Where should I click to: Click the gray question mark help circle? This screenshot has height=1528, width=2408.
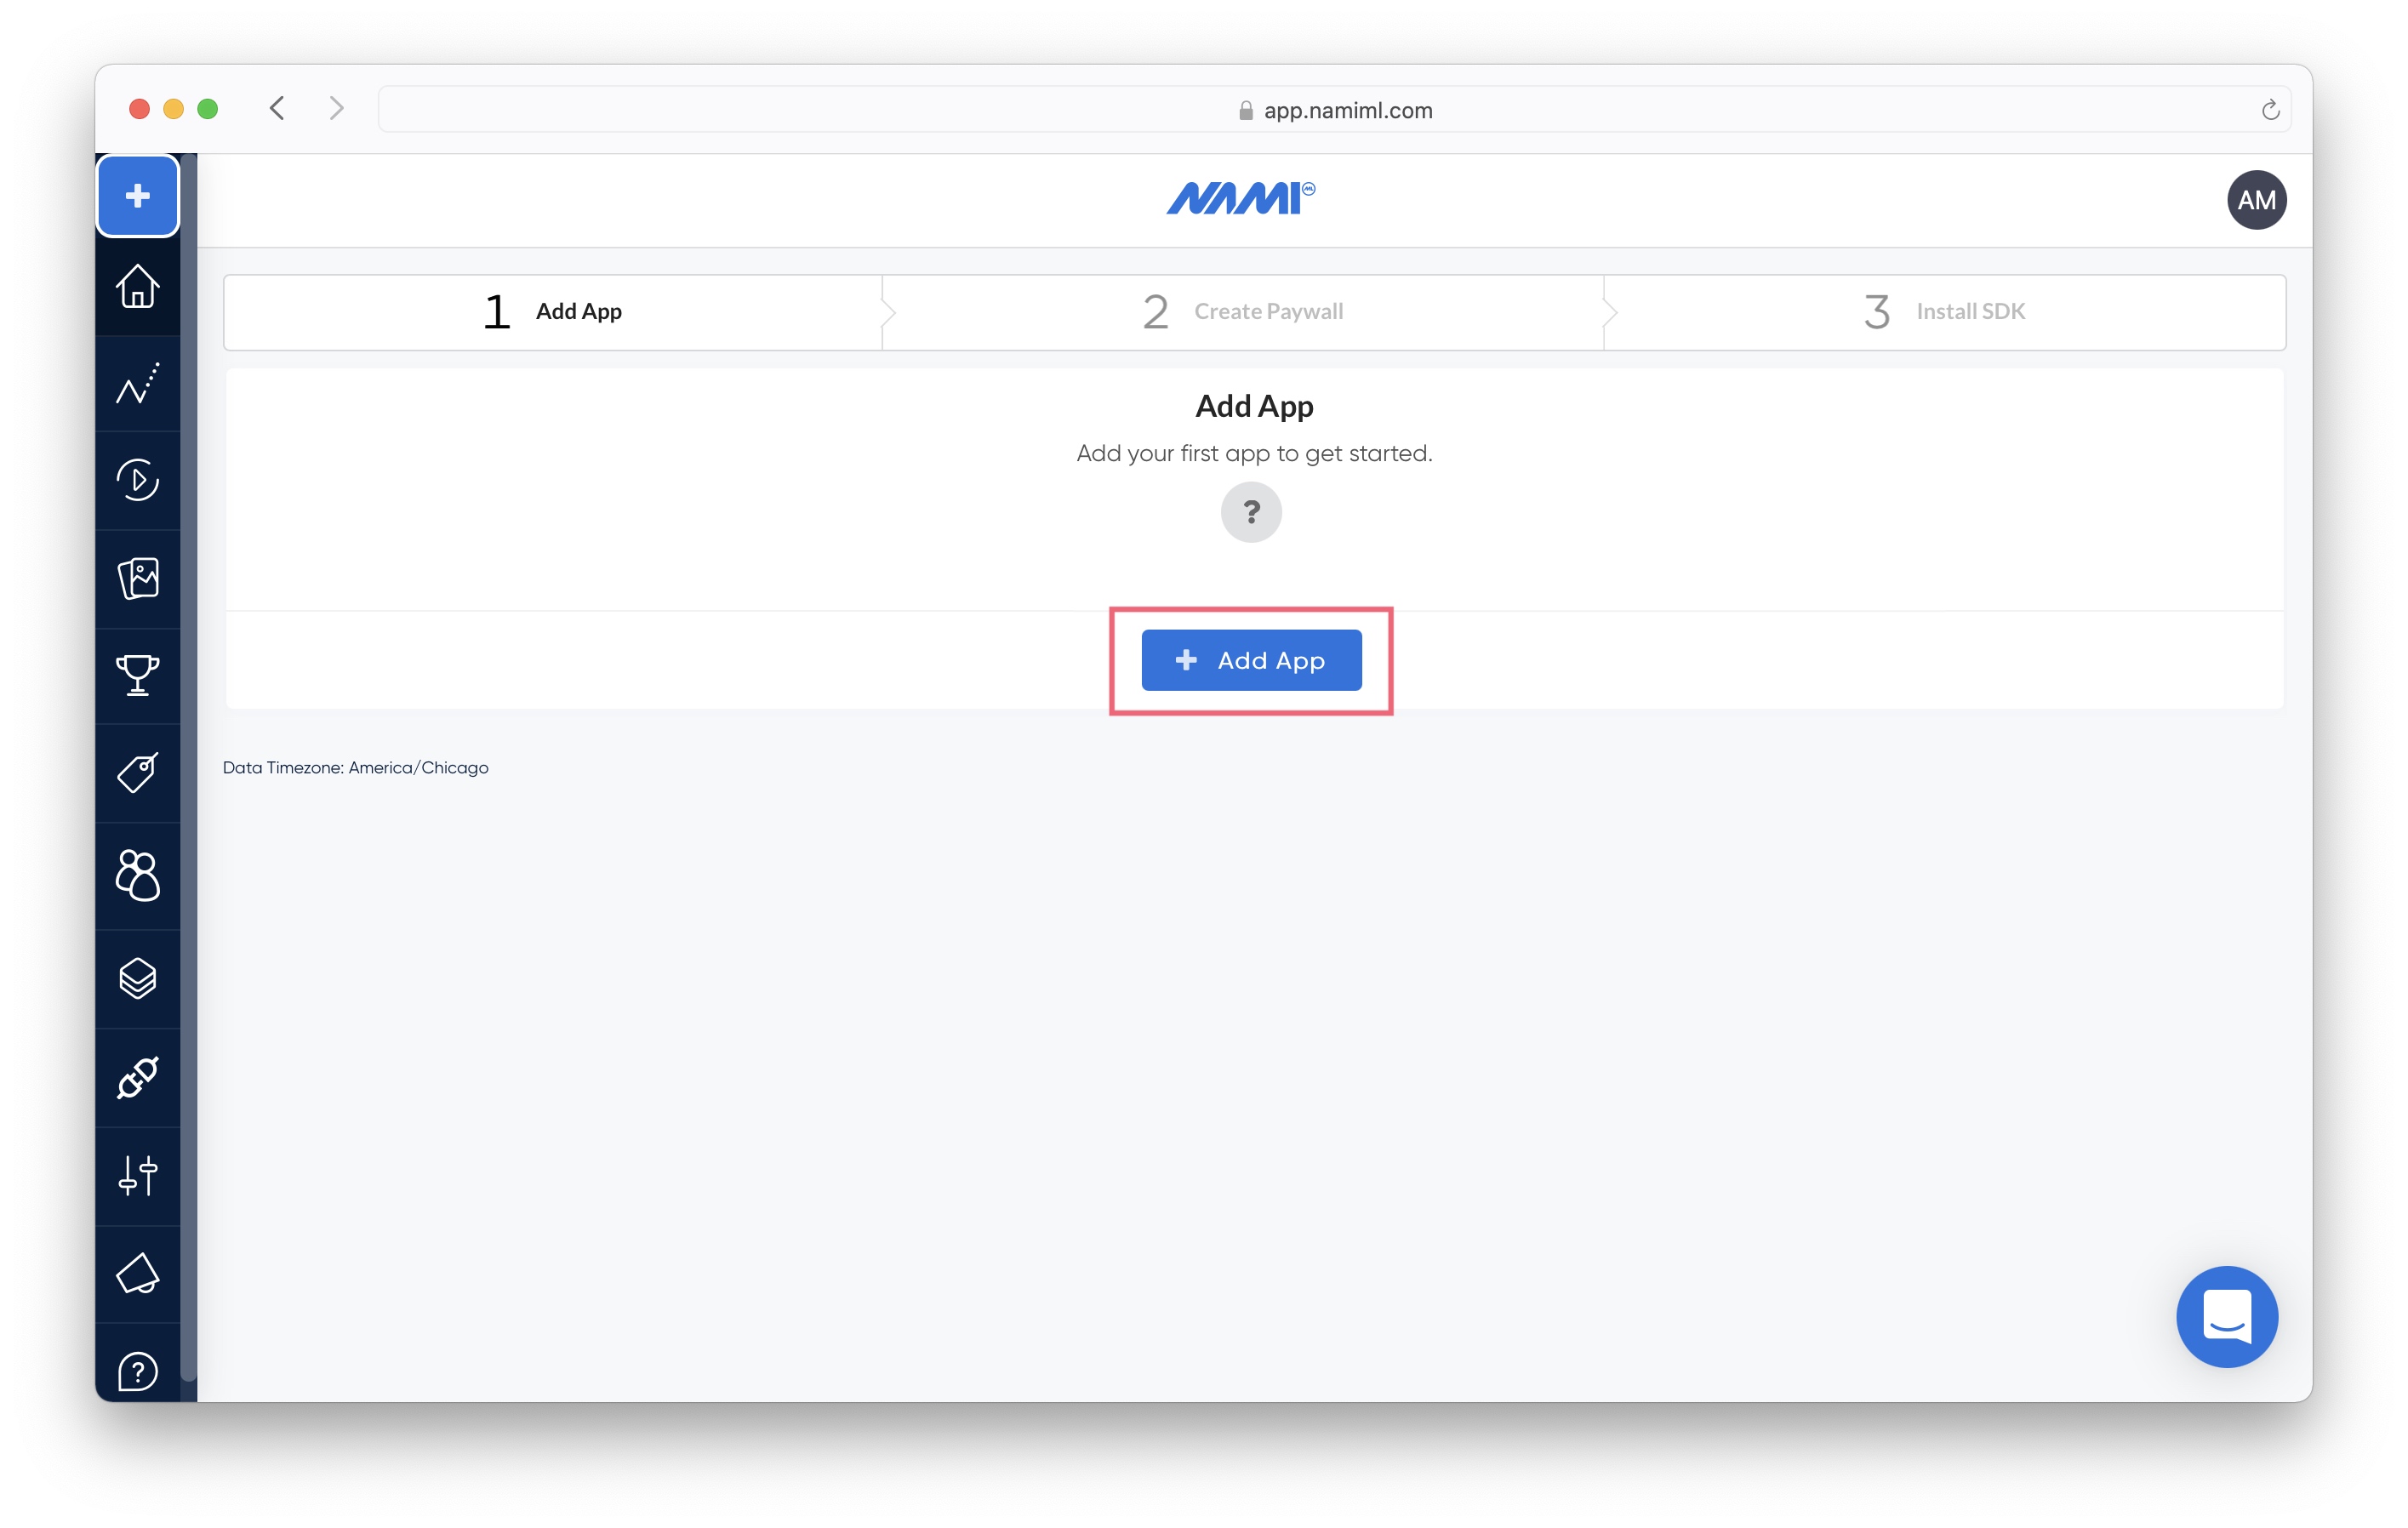[x=1251, y=512]
